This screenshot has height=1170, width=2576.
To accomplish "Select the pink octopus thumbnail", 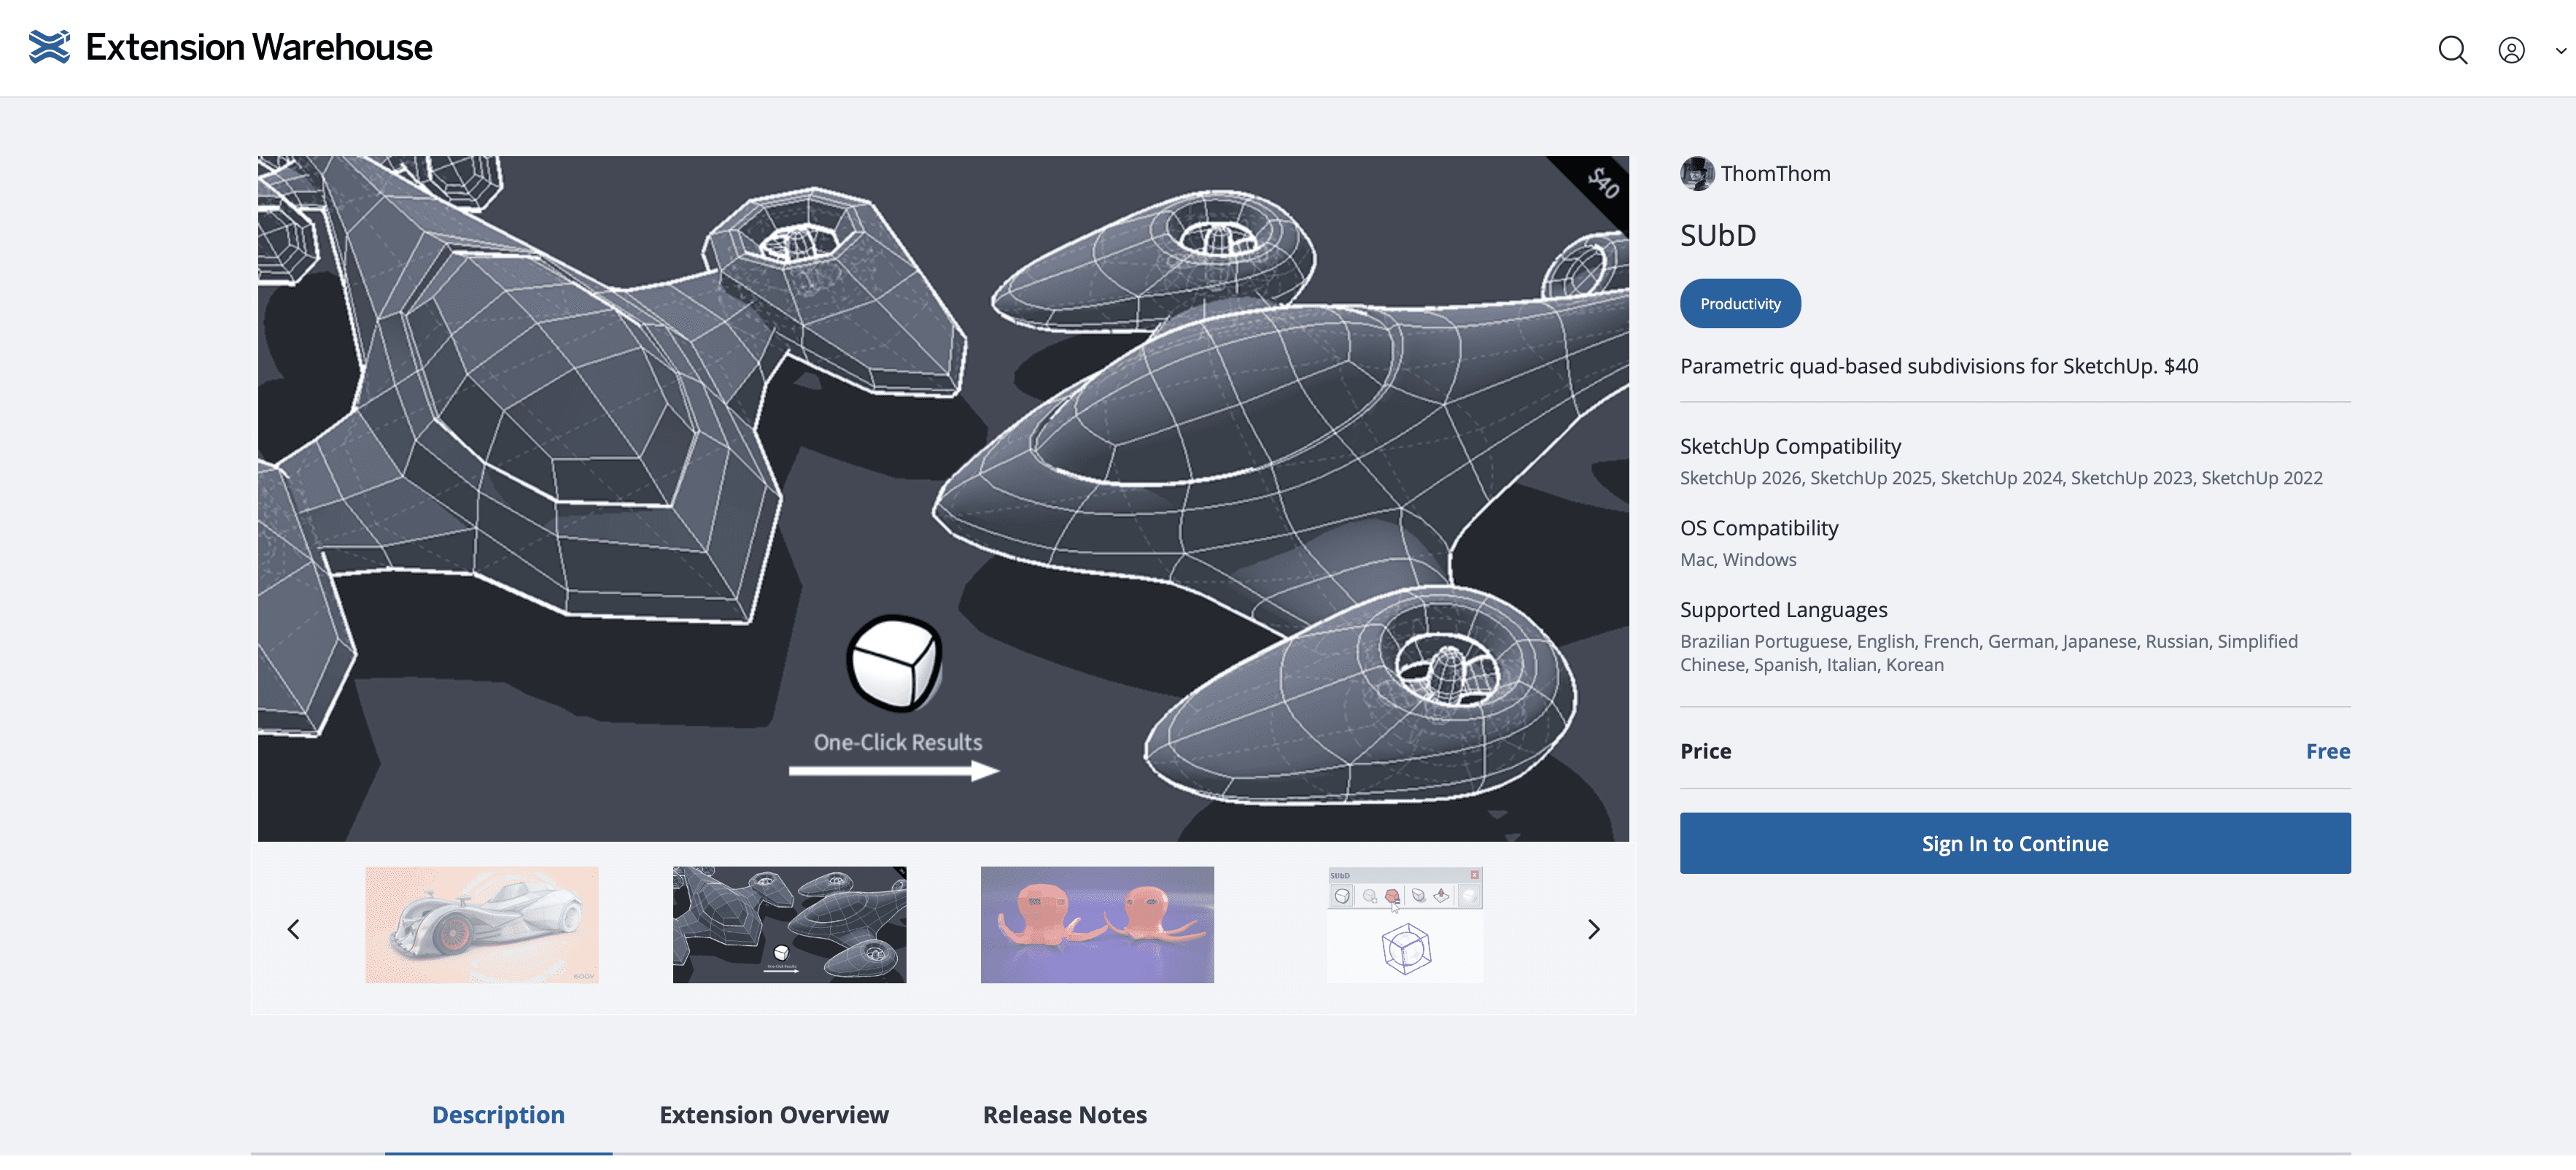I will pyautogui.click(x=1096, y=924).
